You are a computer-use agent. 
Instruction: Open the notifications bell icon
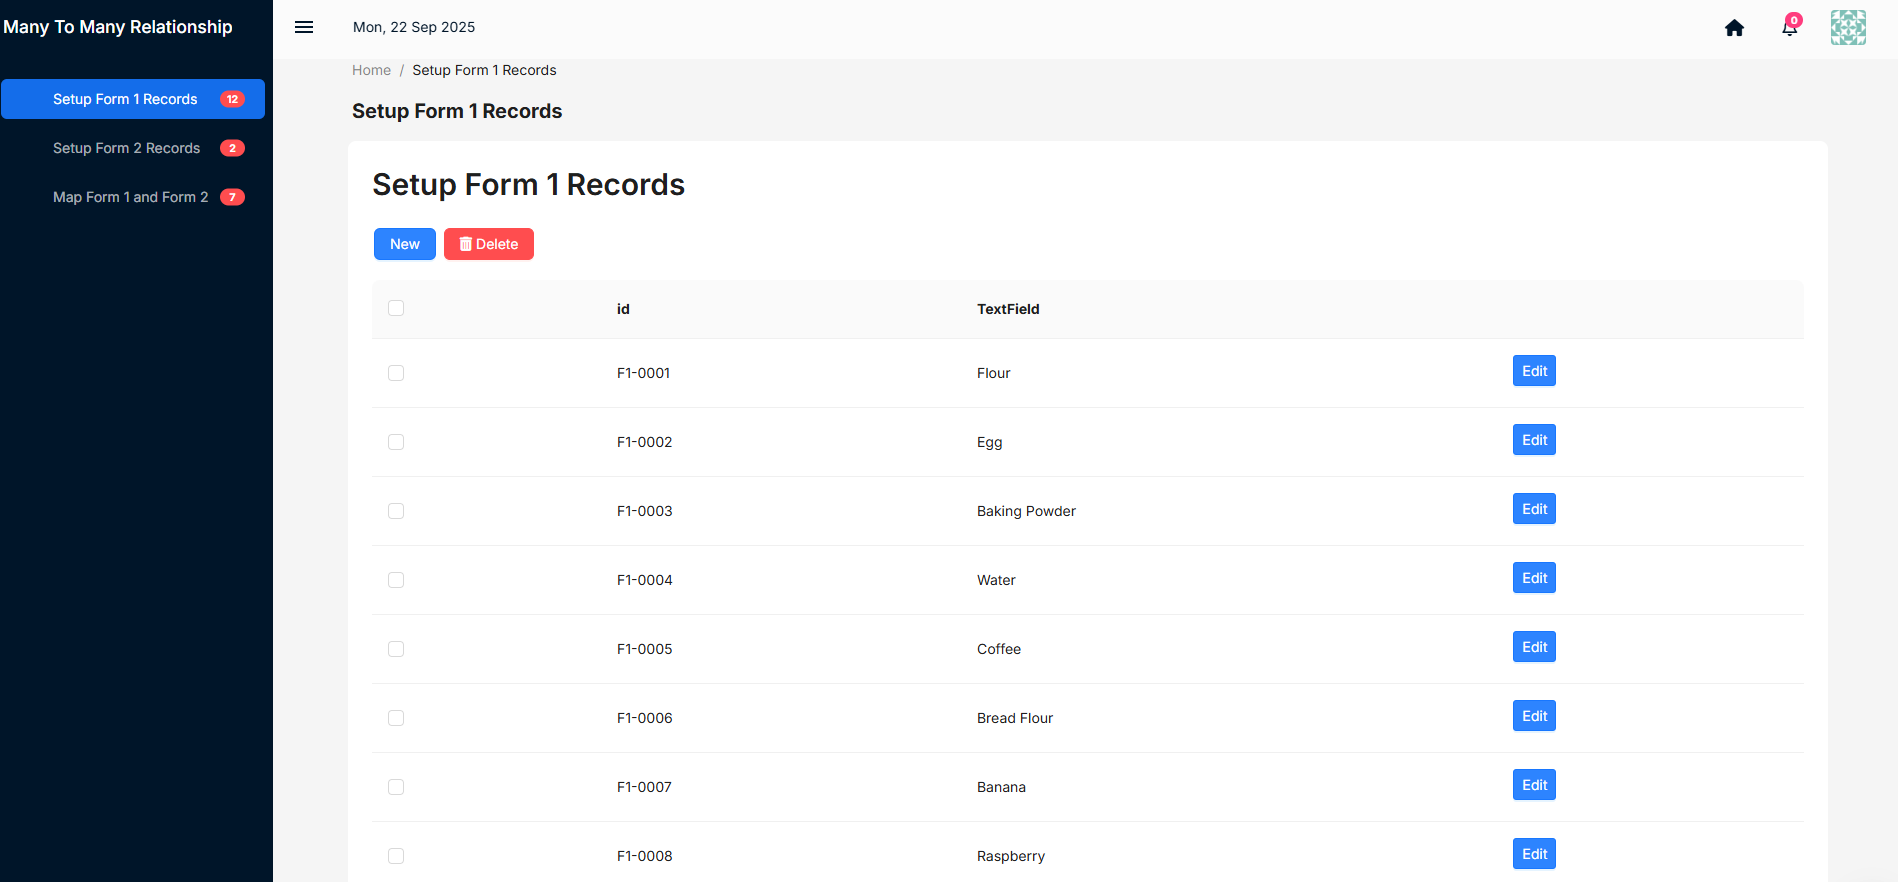click(x=1790, y=28)
